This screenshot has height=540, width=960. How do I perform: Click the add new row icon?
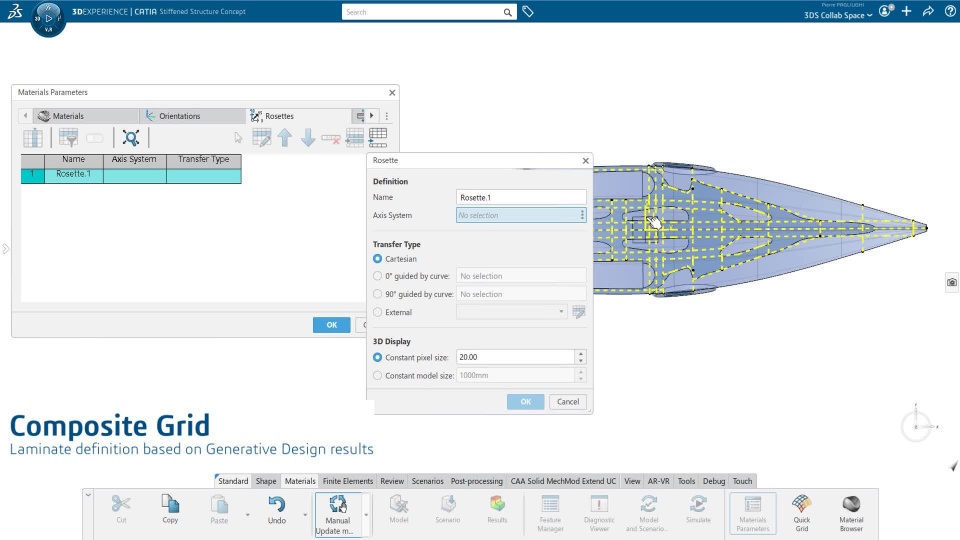(x=378, y=138)
